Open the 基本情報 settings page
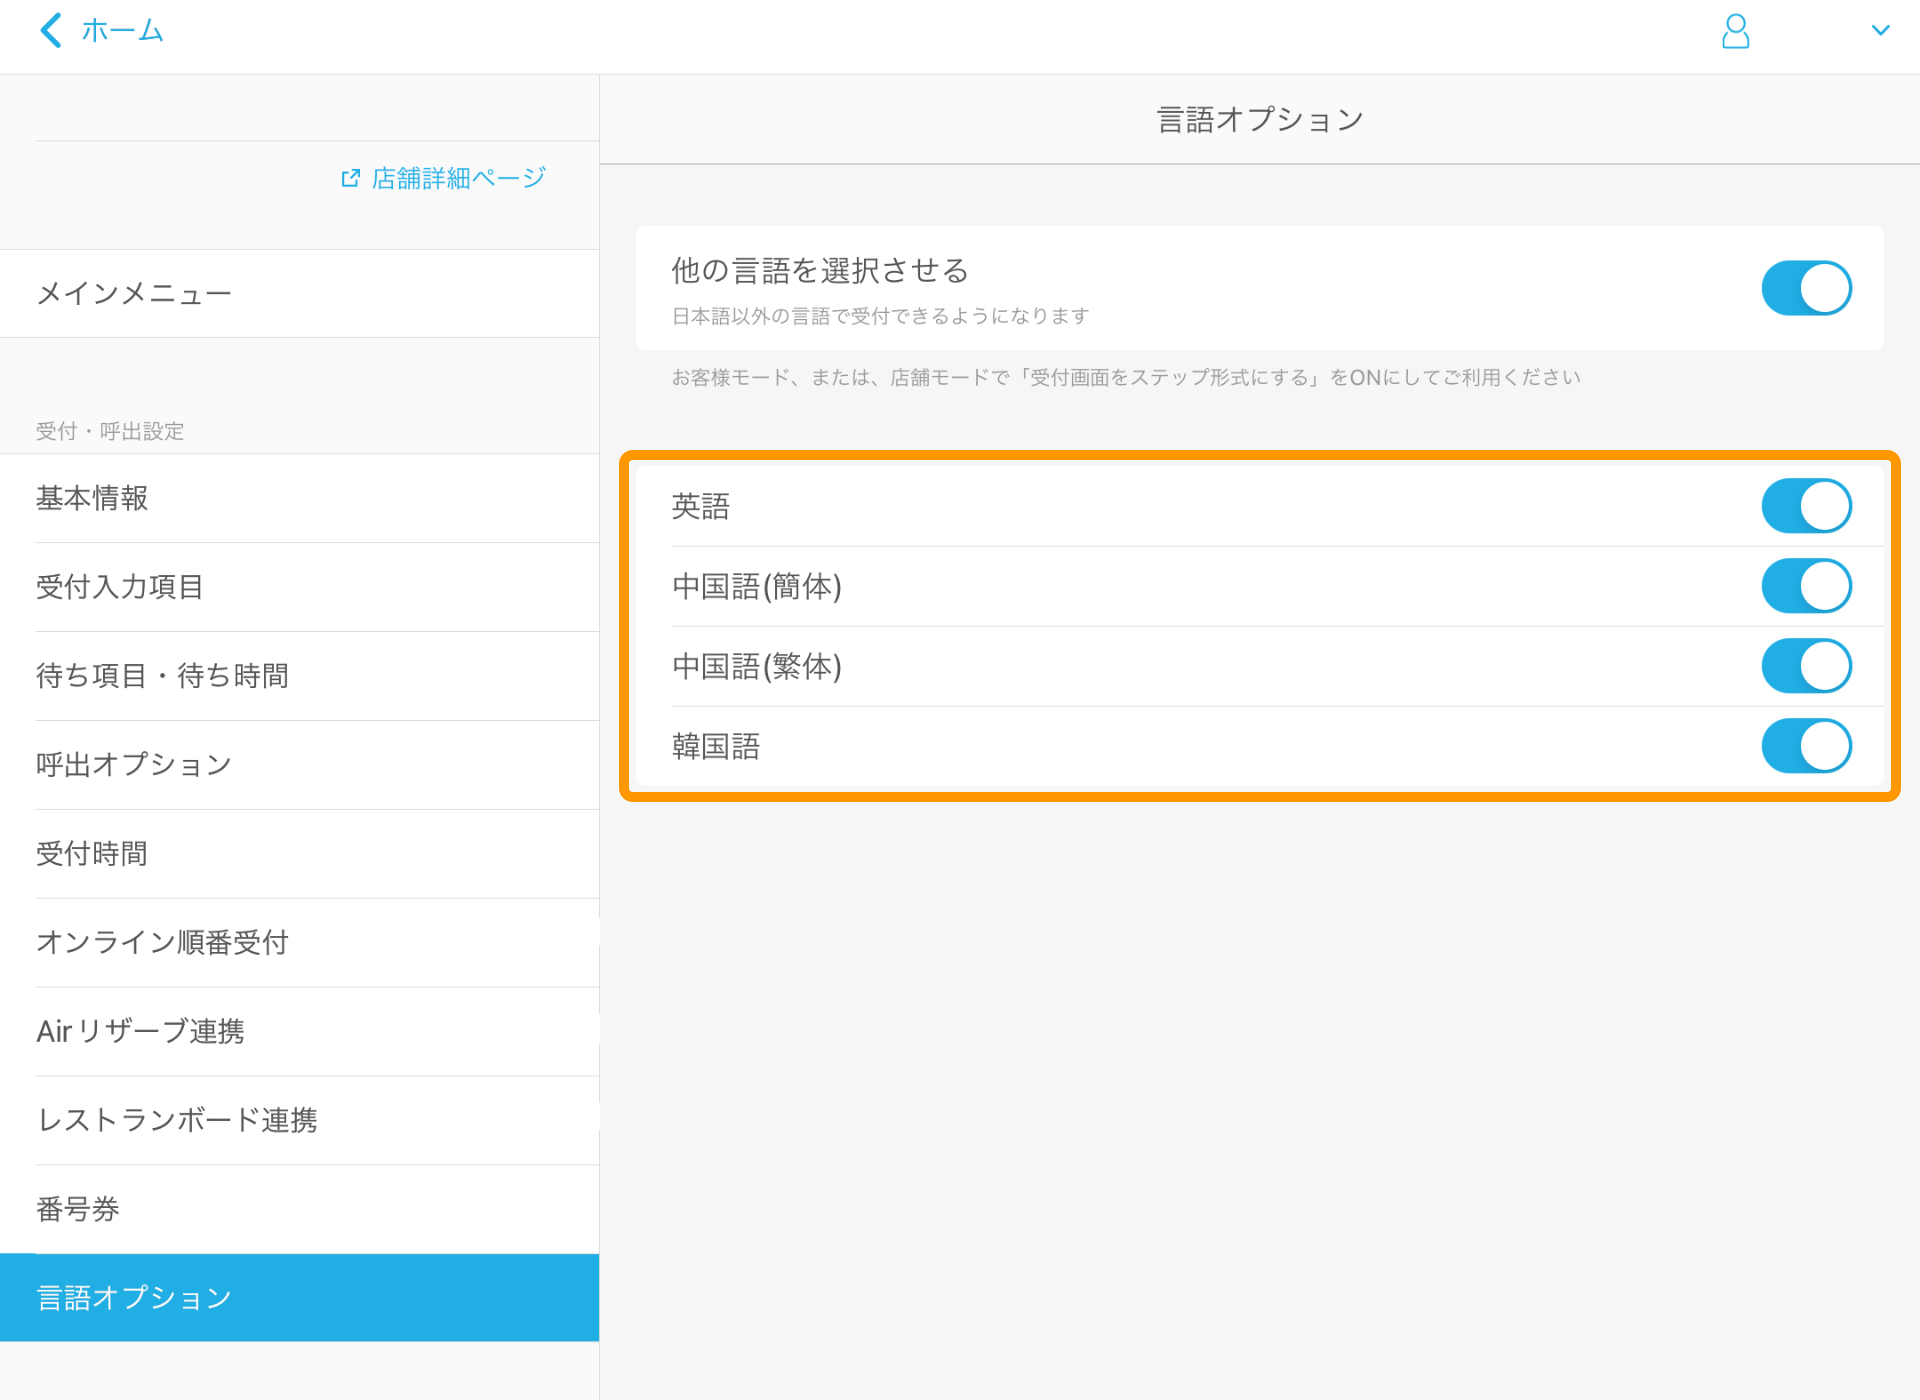1920x1400 pixels. [x=91, y=499]
